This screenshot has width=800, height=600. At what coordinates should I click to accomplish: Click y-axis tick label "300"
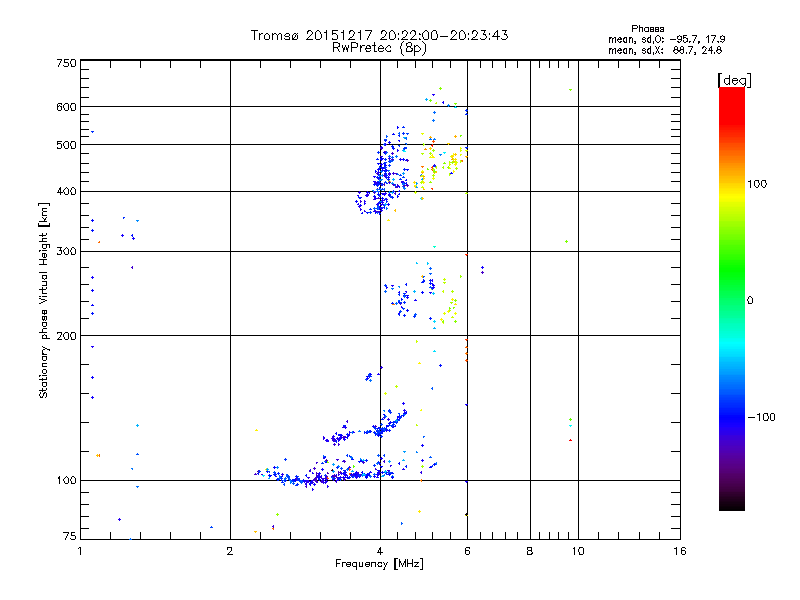tap(66, 252)
